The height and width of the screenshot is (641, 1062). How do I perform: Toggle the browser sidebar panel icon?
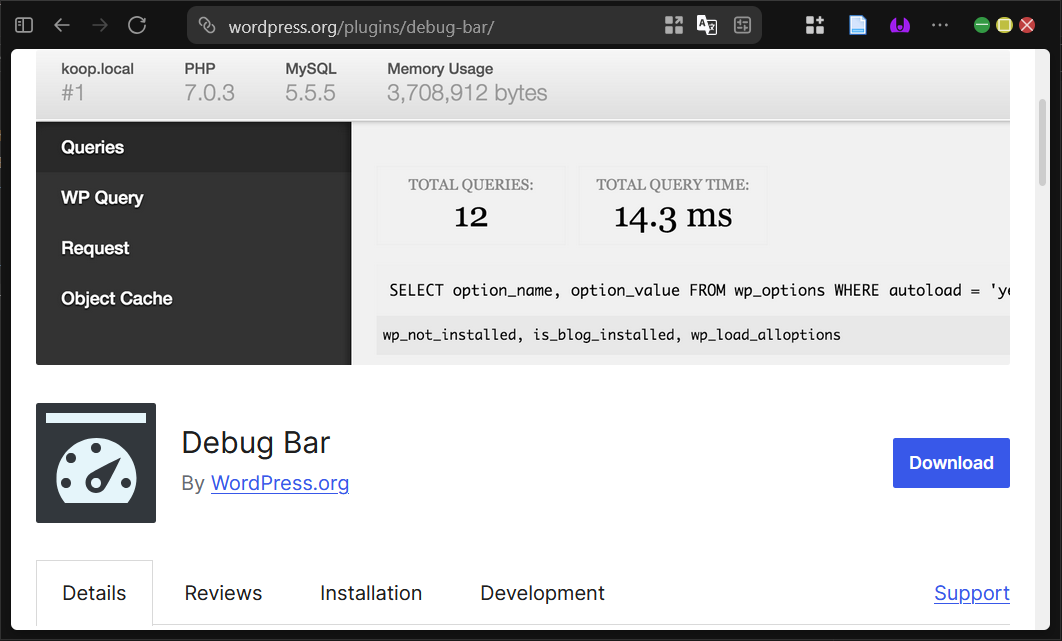(24, 26)
